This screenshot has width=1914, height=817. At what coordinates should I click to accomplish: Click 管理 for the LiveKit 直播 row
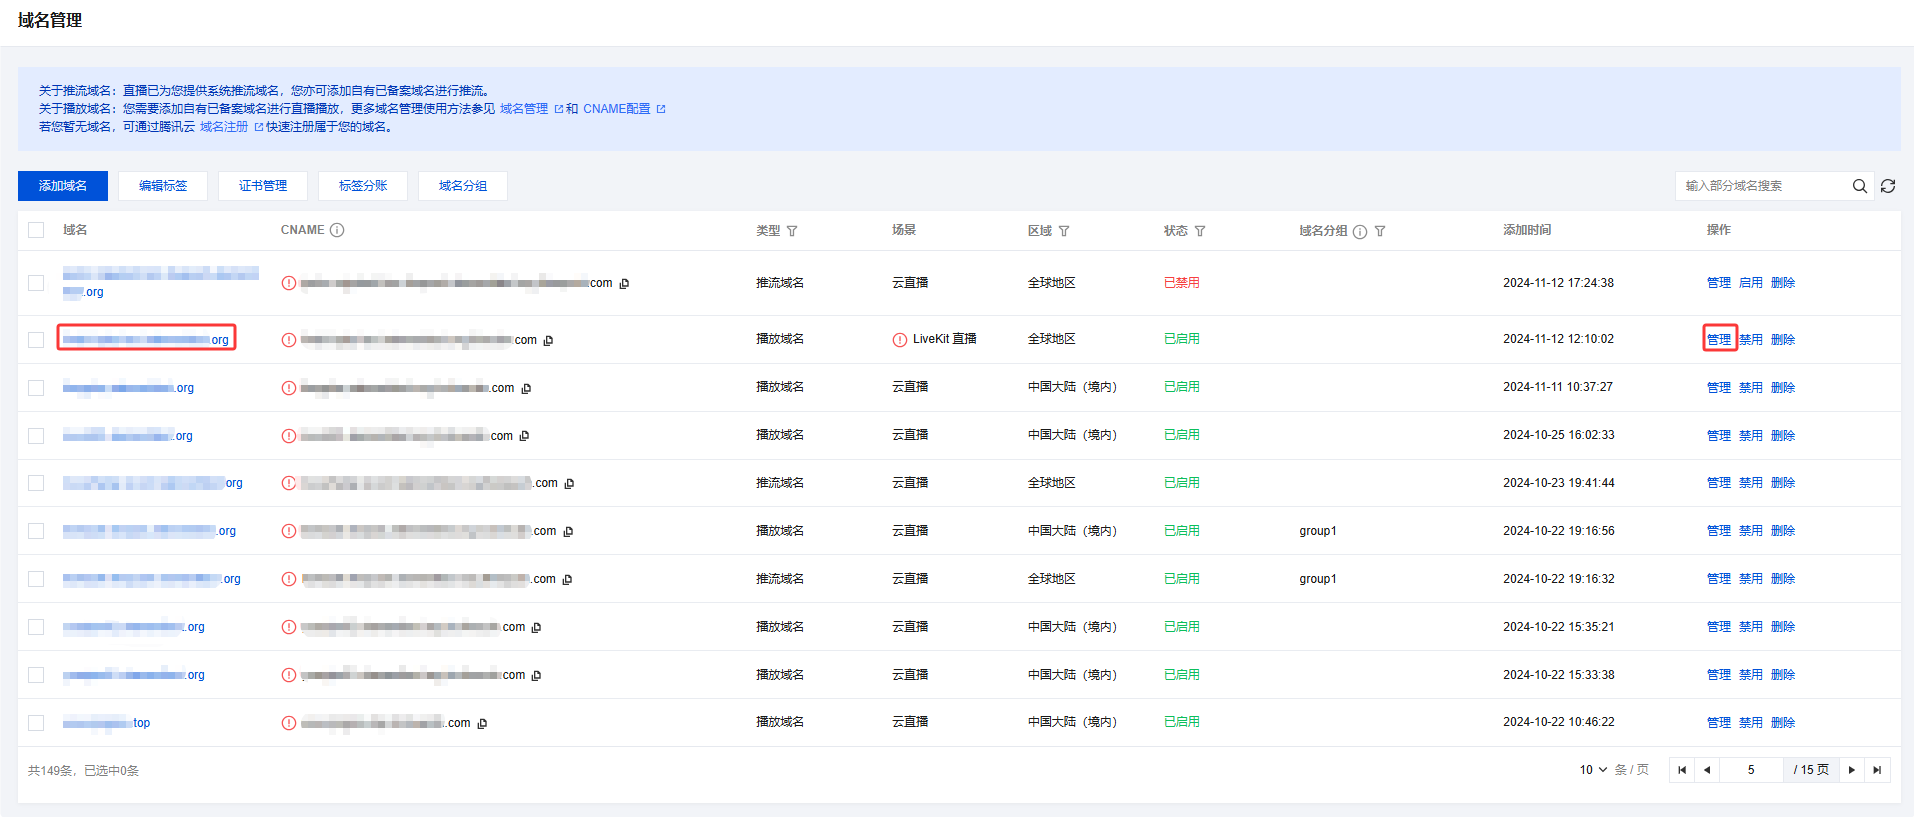pos(1719,340)
